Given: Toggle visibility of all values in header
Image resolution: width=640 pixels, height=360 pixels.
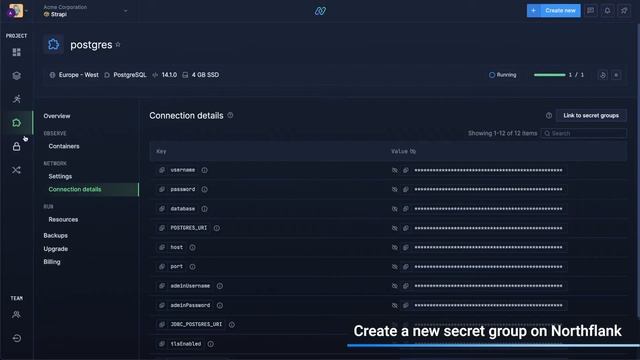Looking at the screenshot, I should point(413,151).
